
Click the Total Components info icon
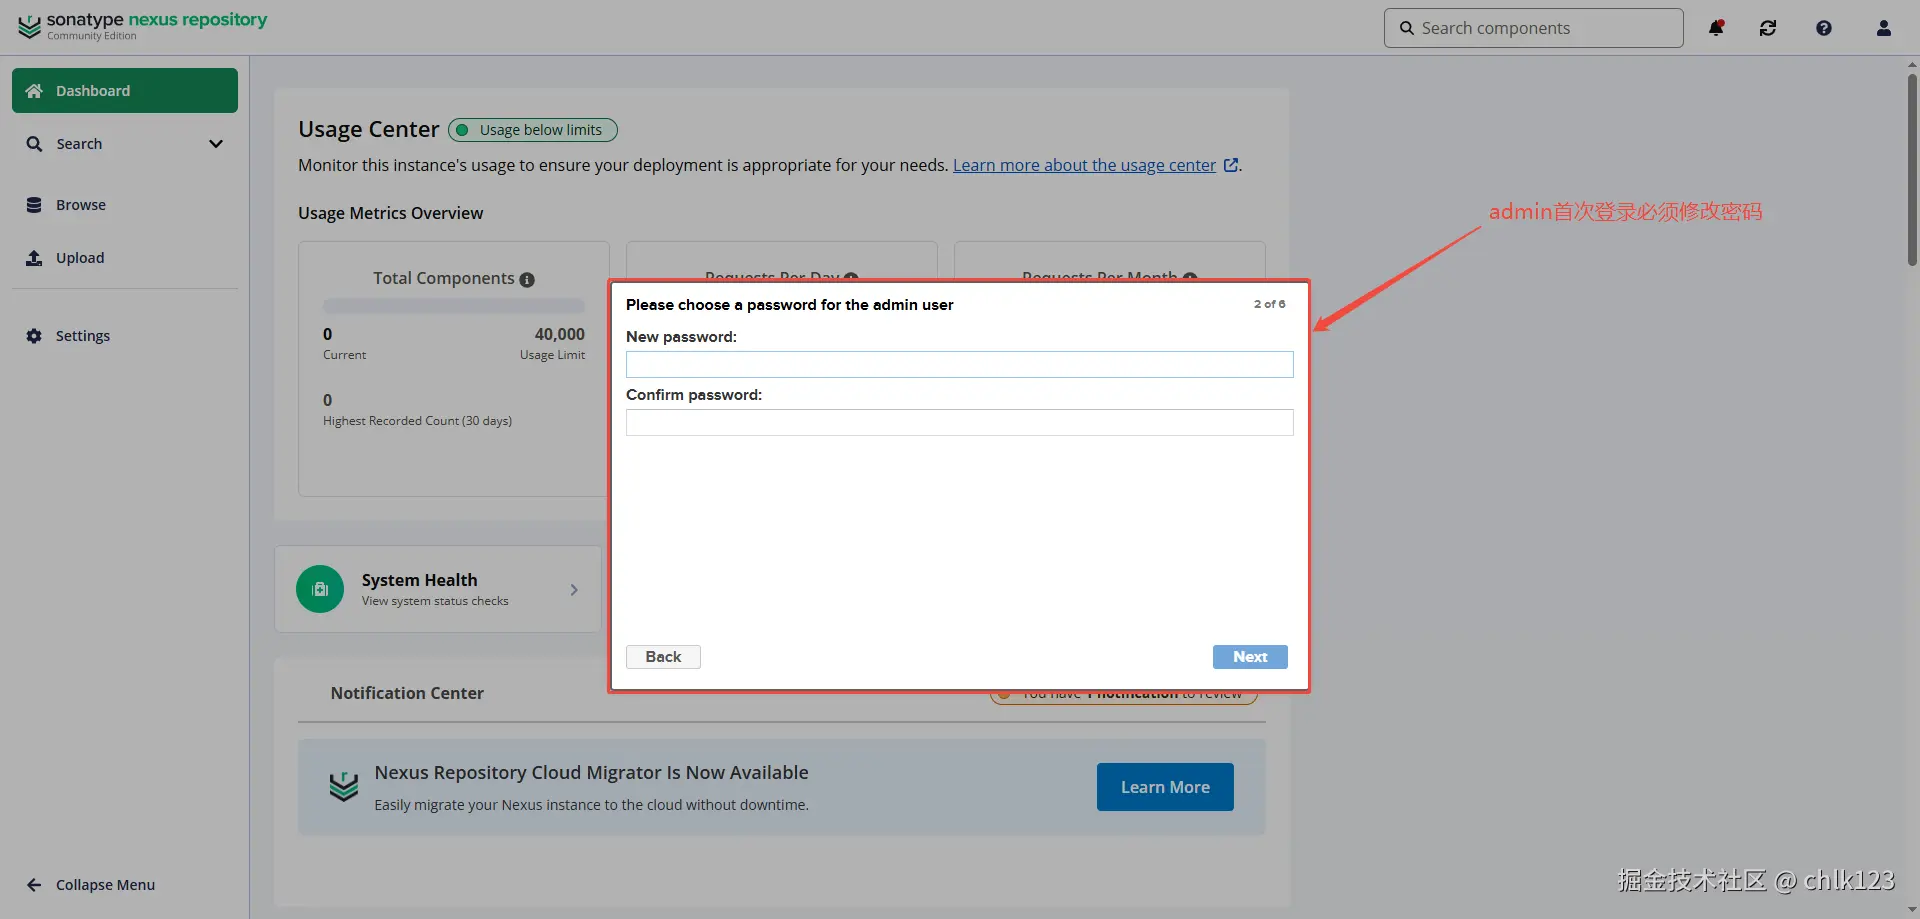tap(527, 280)
